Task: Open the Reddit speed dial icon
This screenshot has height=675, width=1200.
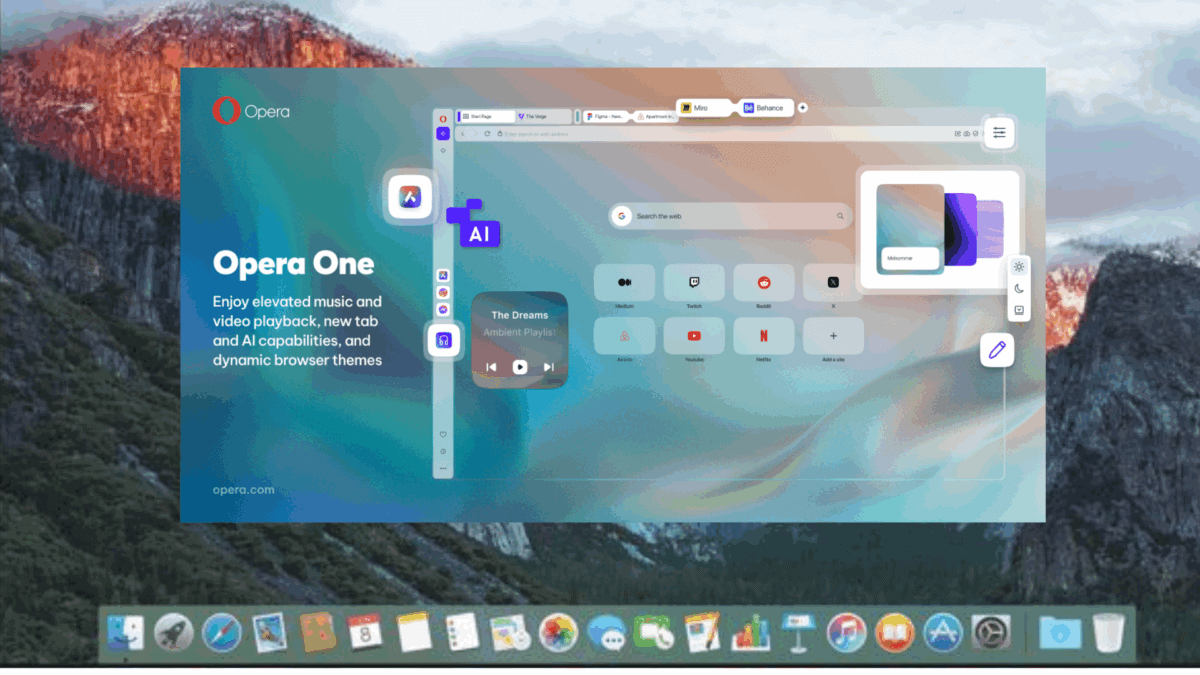Action: pyautogui.click(x=764, y=283)
